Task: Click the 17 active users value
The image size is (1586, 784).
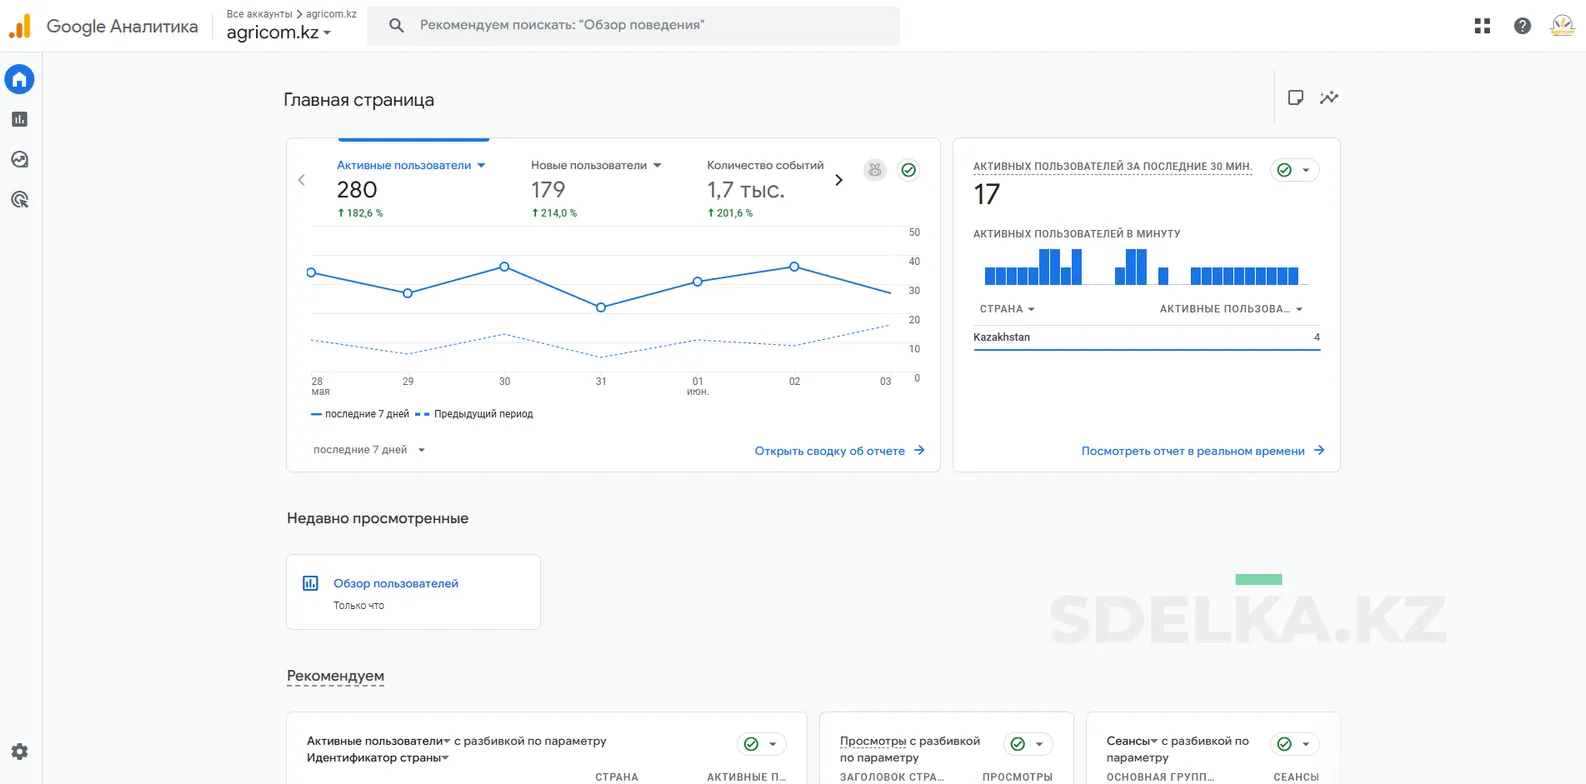Action: point(986,194)
